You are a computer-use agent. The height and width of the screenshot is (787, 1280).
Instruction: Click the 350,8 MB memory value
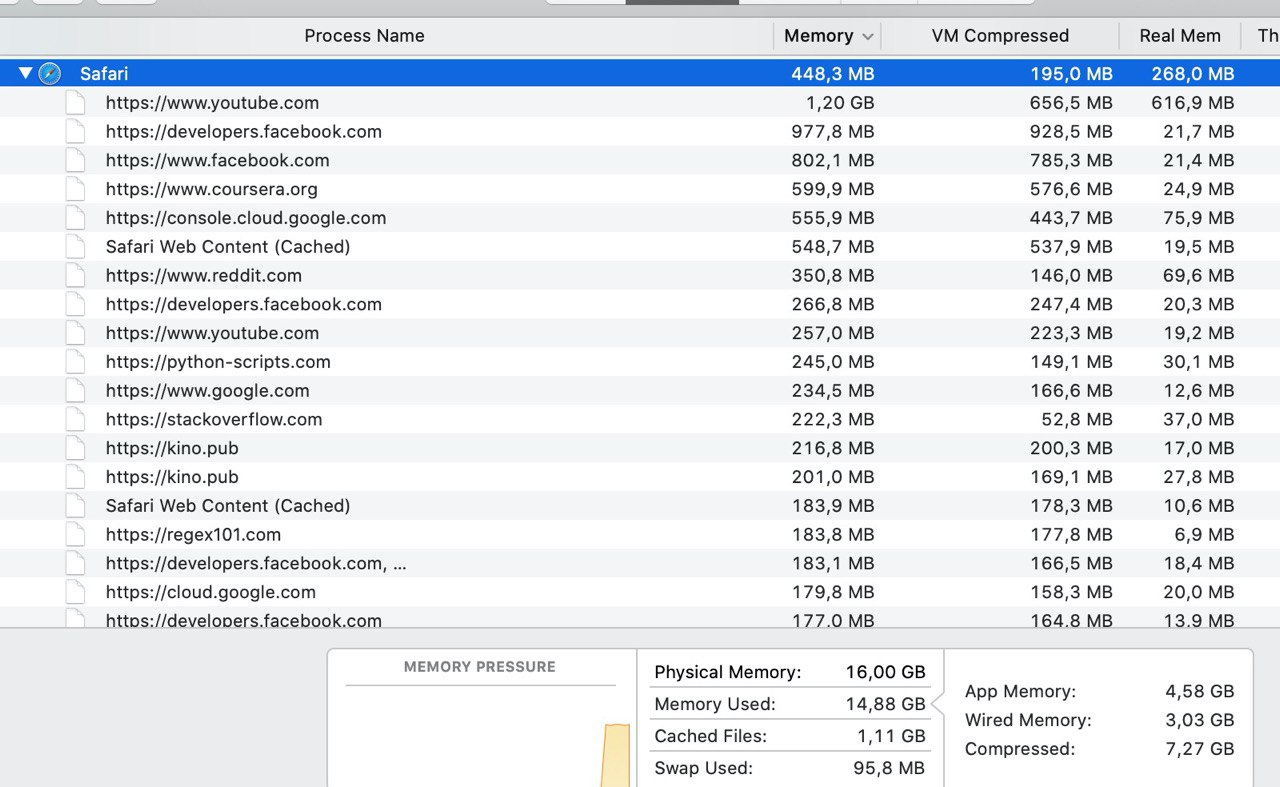[x=833, y=275]
